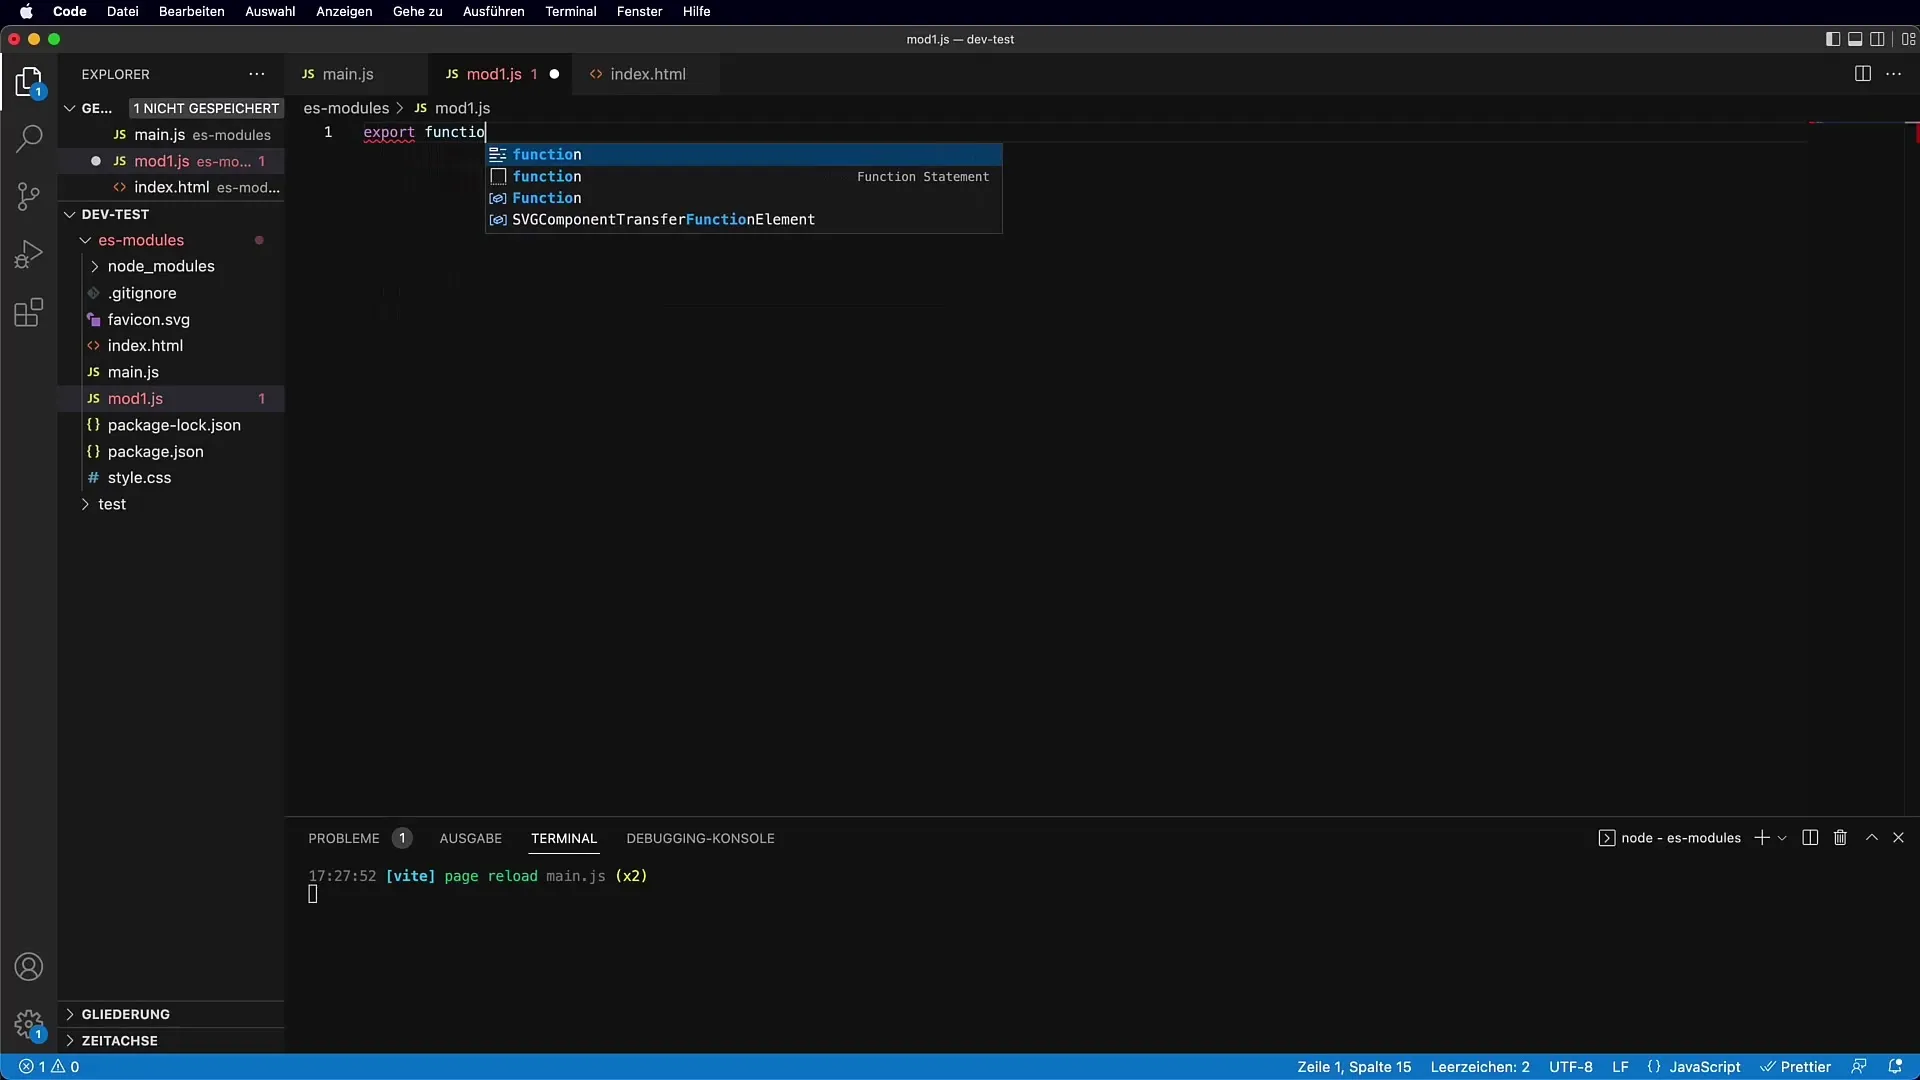Open the Search view in activity bar
The width and height of the screenshot is (1920, 1080).
coord(29,138)
